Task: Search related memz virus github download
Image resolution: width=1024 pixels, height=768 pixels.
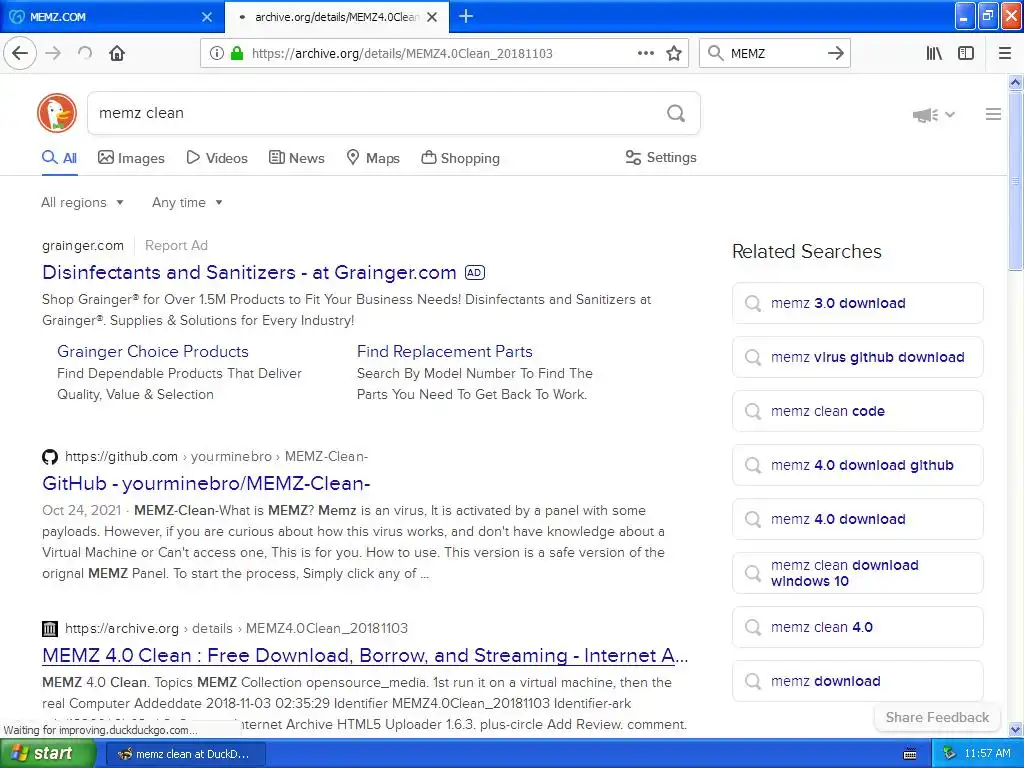Action: (857, 357)
